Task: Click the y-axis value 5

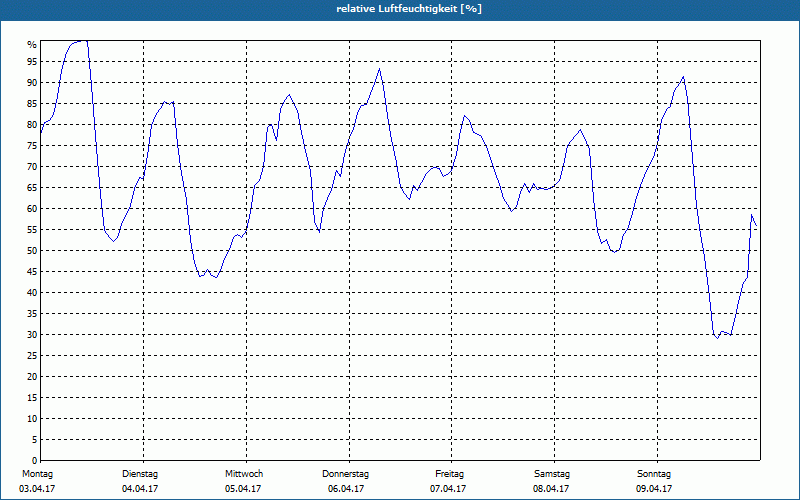Action: coord(34,440)
